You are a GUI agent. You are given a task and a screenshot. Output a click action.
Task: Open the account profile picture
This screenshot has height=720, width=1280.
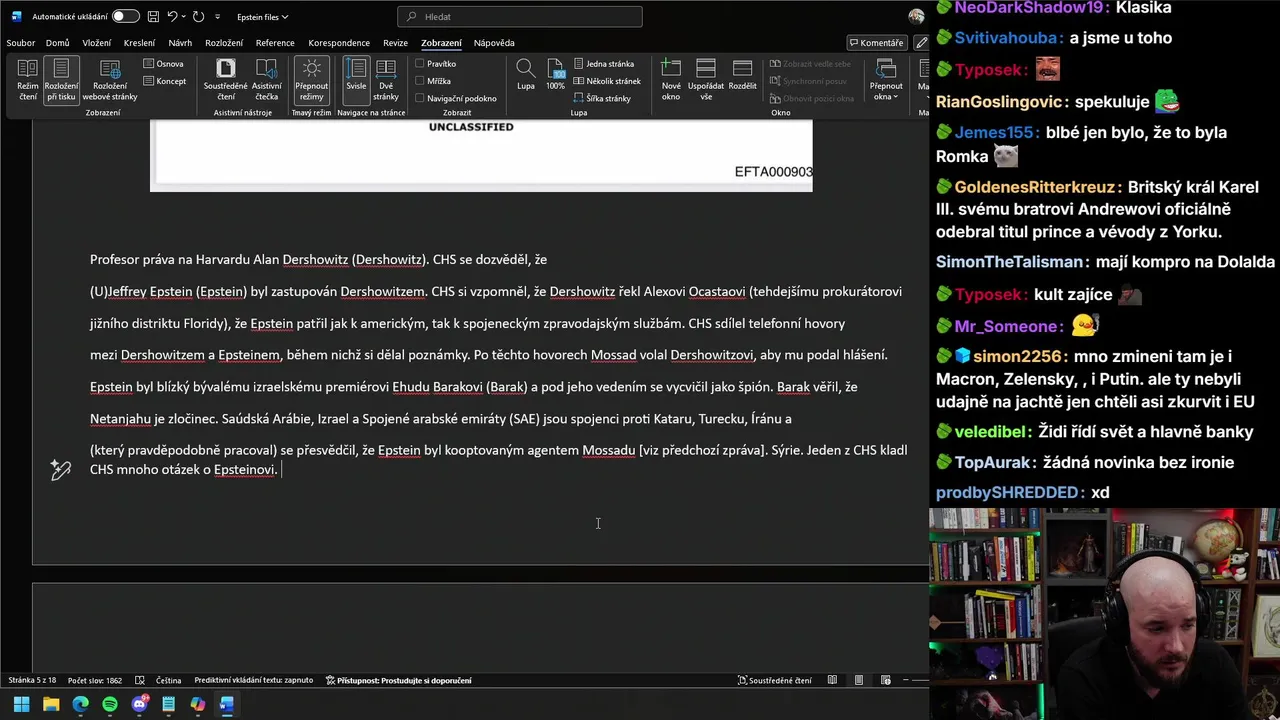click(916, 17)
